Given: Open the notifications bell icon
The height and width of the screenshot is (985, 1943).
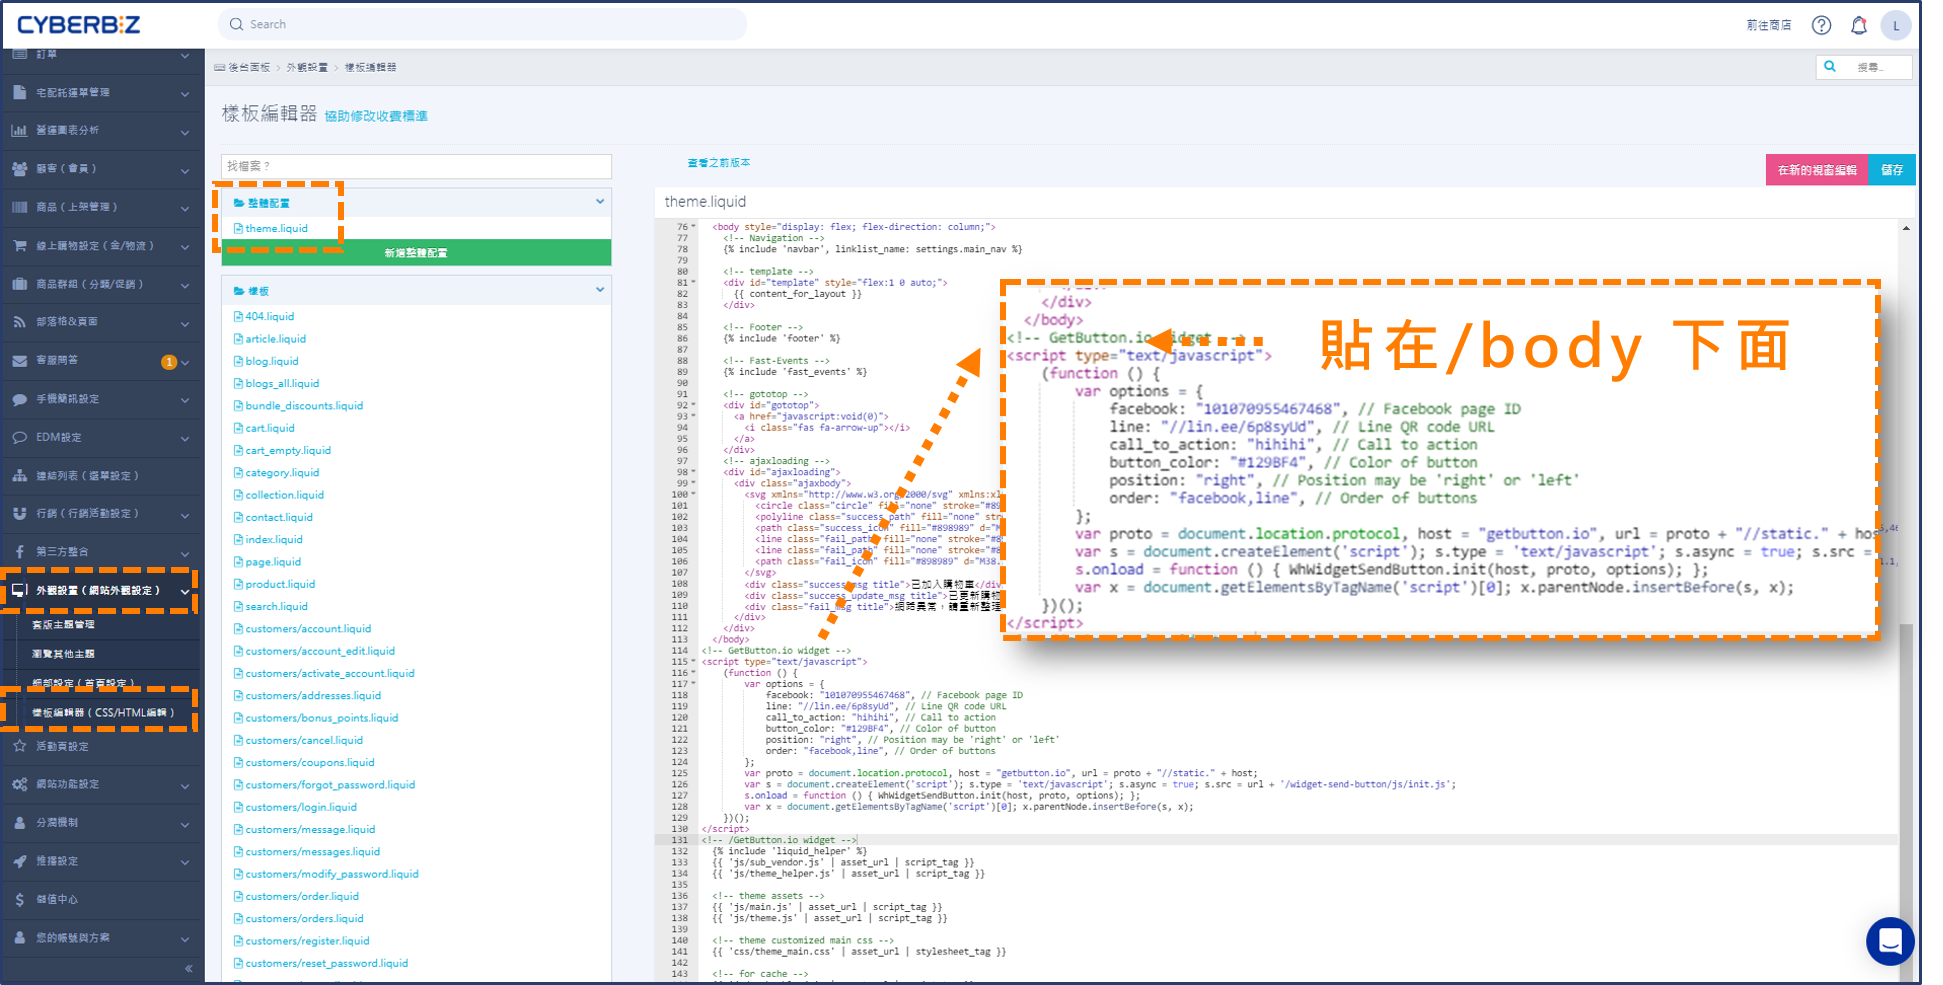Looking at the screenshot, I should tap(1858, 25).
